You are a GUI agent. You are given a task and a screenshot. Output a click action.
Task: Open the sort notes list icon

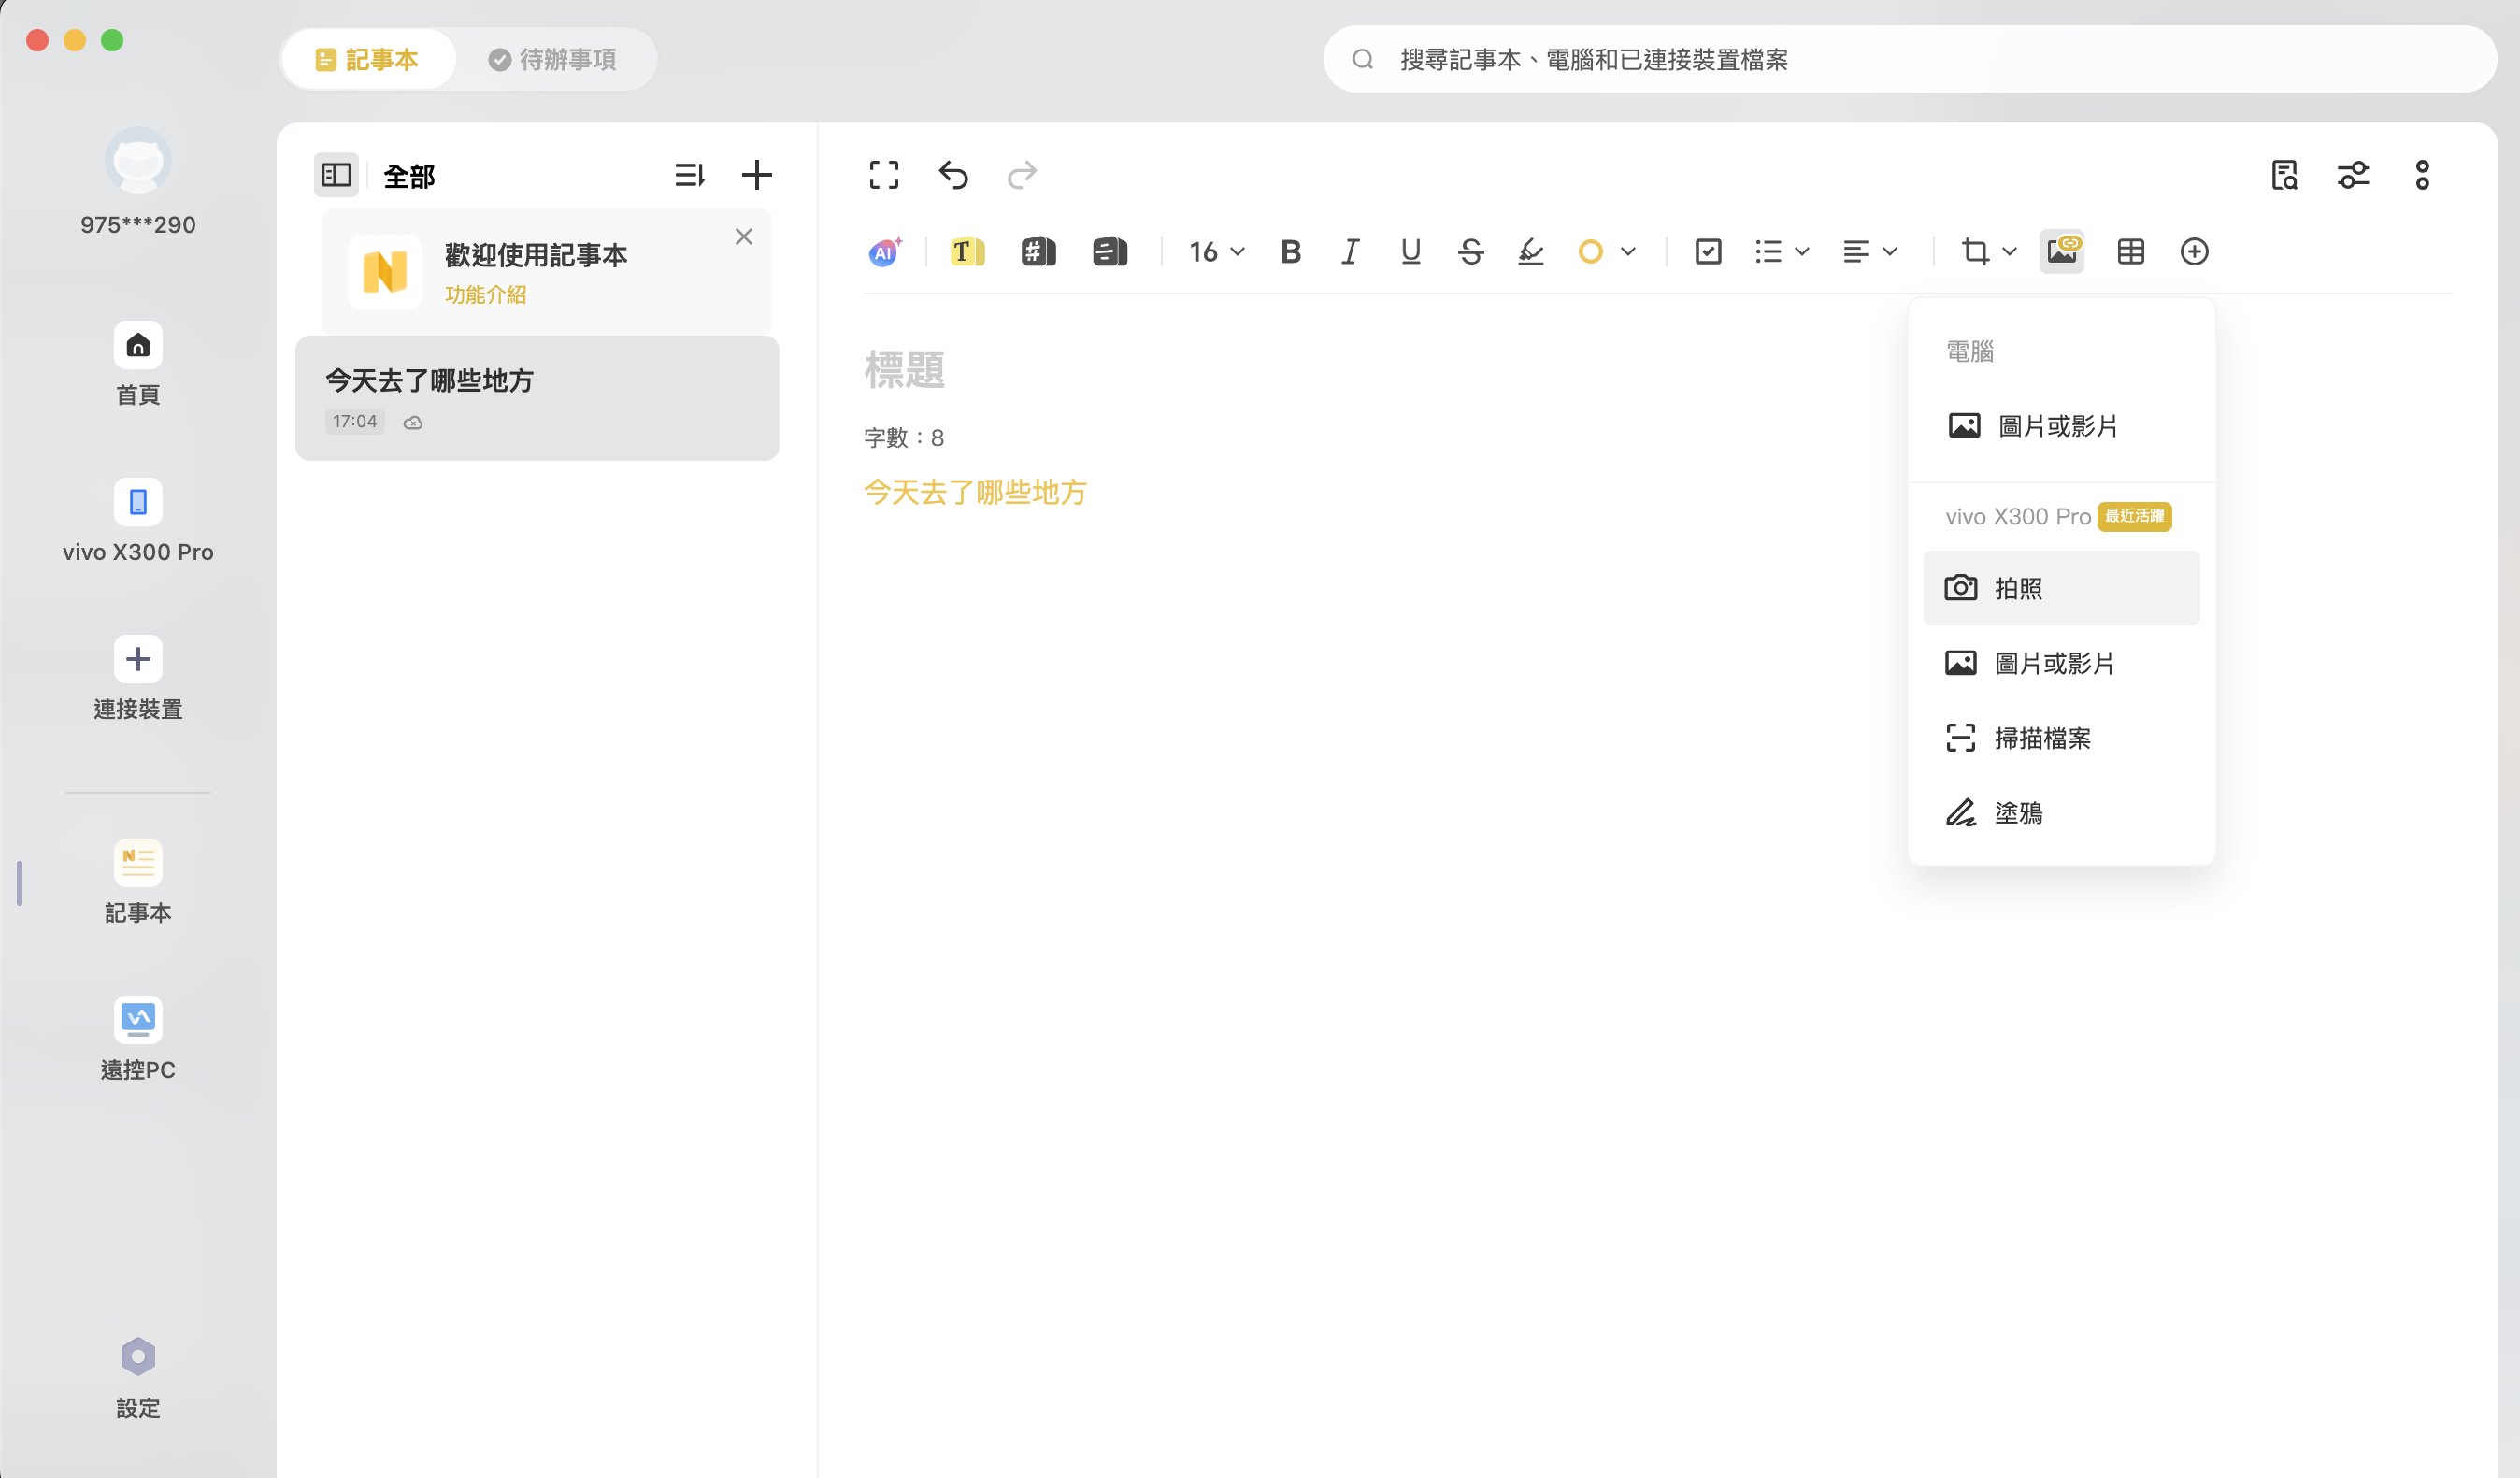689,176
